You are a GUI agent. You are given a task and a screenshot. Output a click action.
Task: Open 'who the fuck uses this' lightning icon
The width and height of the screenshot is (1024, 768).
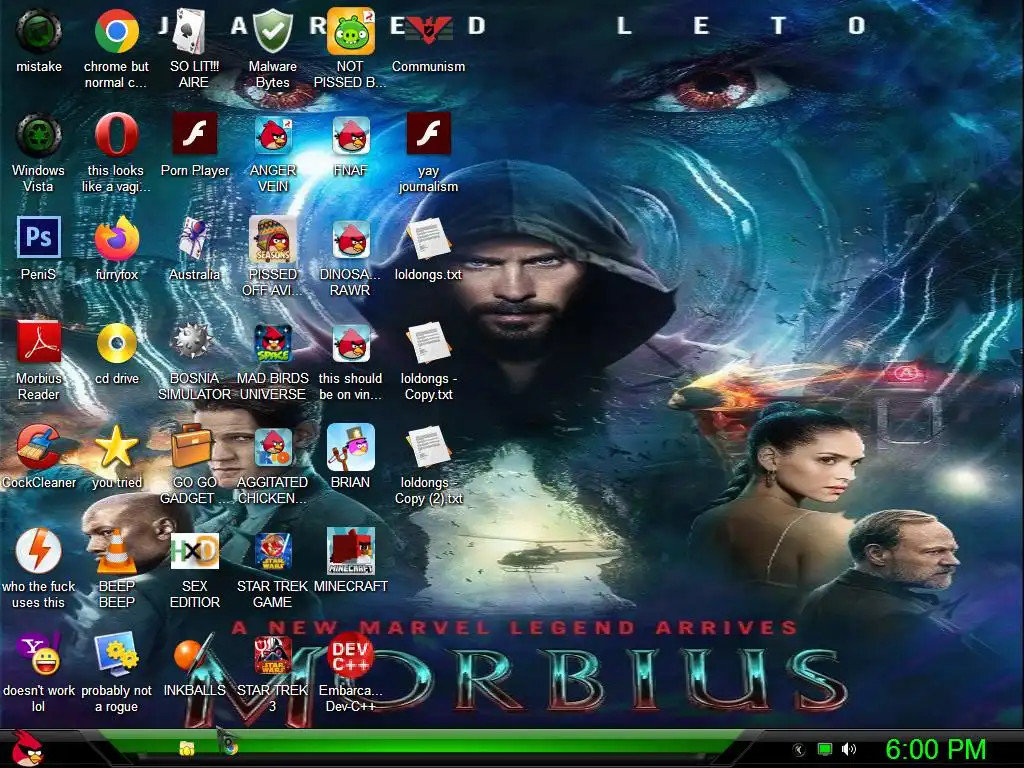coord(39,551)
